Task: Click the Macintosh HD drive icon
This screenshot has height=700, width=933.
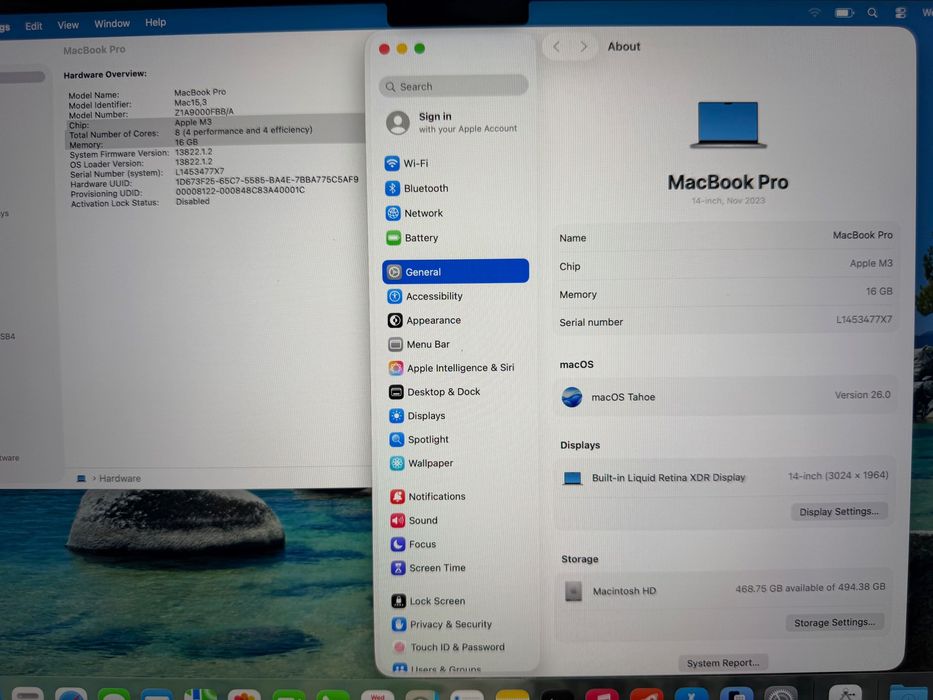Action: 574,591
